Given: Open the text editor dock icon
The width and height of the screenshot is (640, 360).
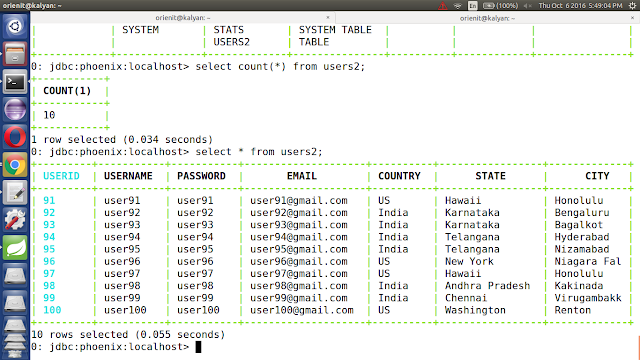Looking at the screenshot, I should [x=15, y=192].
